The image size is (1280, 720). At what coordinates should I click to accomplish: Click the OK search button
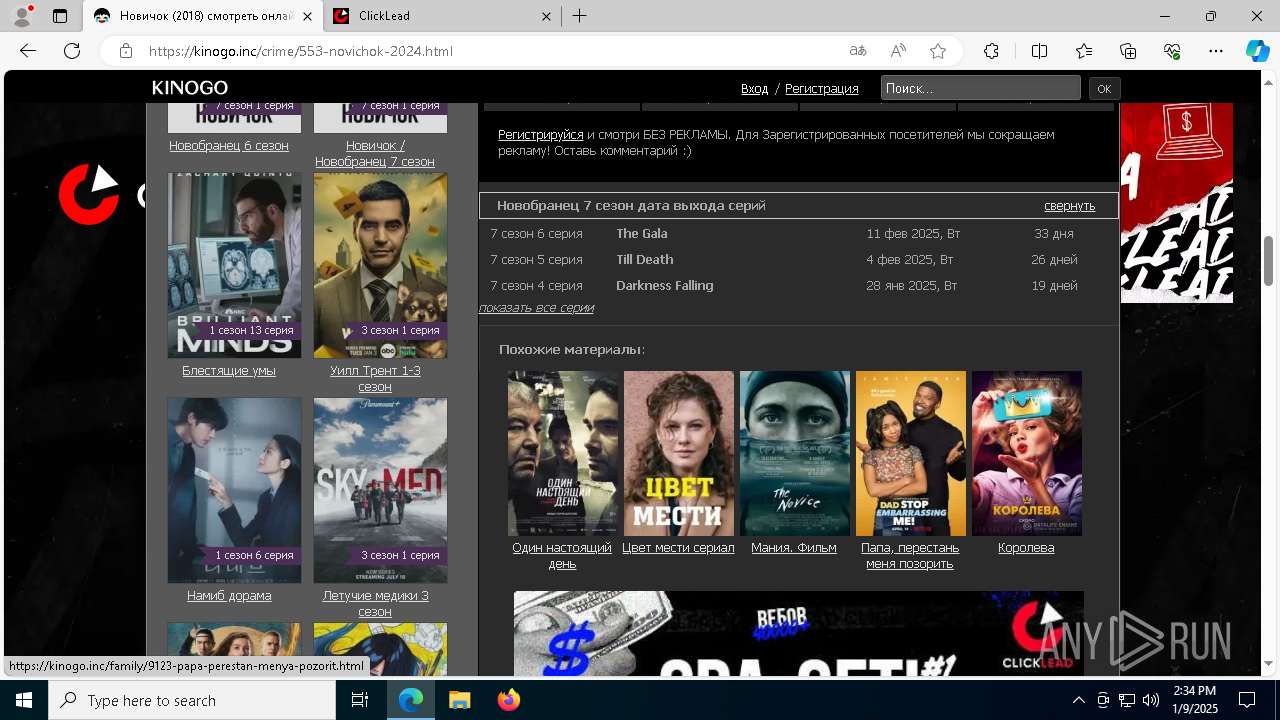[1104, 89]
